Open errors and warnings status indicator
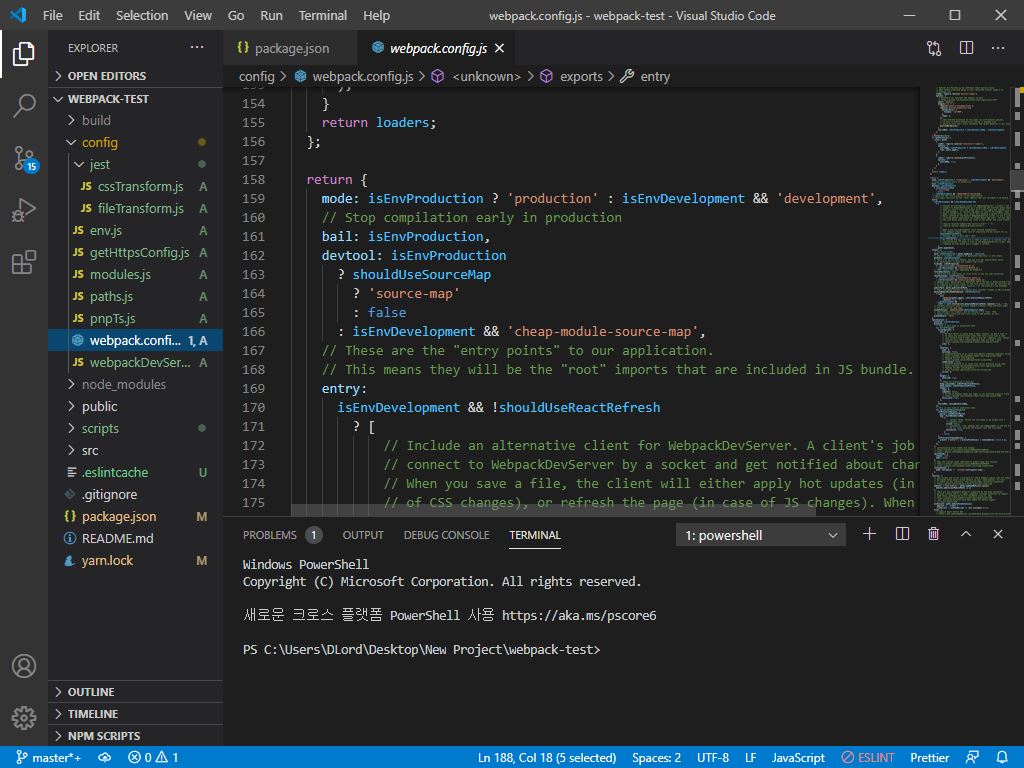Image resolution: width=1024 pixels, height=768 pixels. coord(153,758)
